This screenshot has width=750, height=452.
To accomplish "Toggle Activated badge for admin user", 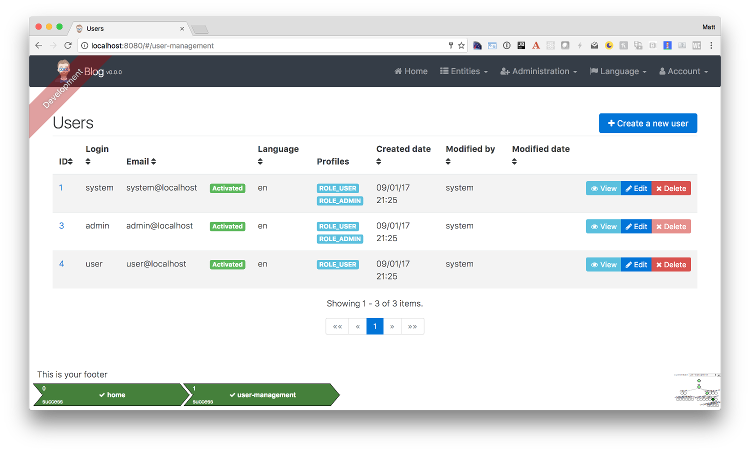I will pyautogui.click(x=228, y=226).
